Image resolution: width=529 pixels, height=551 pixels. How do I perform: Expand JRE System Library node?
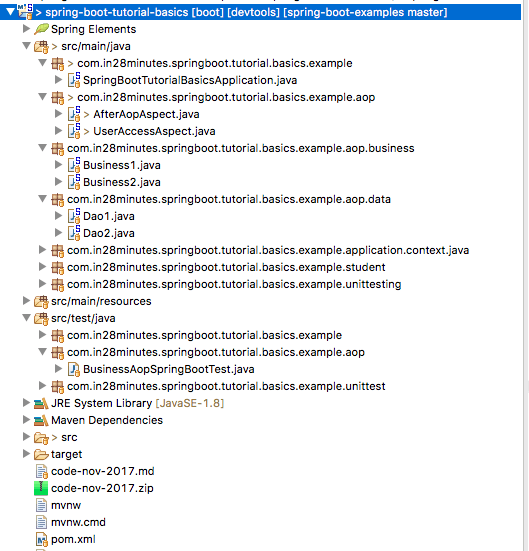point(26,402)
